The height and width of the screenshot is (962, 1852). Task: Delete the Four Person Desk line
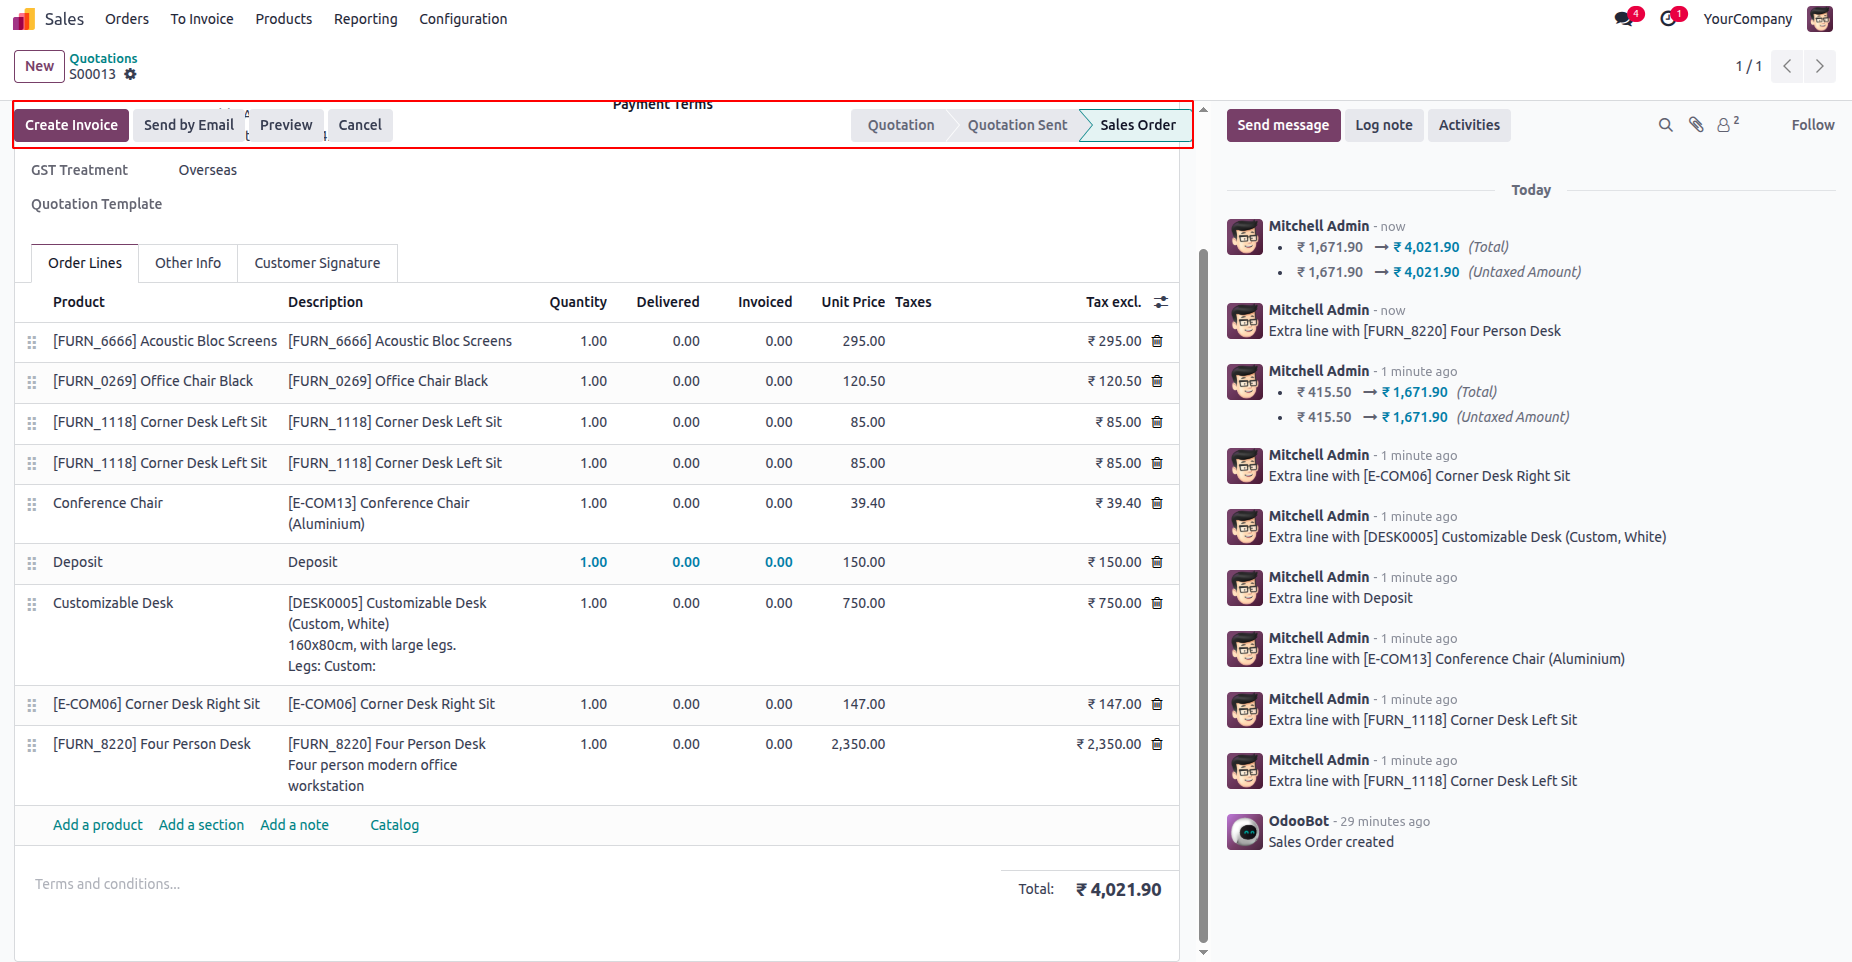tap(1157, 744)
